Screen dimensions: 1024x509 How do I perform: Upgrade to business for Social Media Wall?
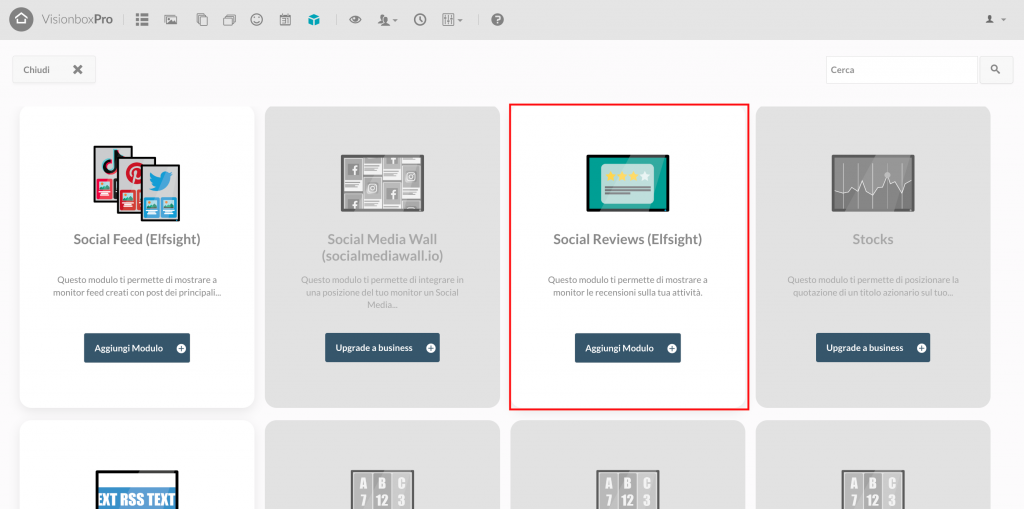pos(383,348)
